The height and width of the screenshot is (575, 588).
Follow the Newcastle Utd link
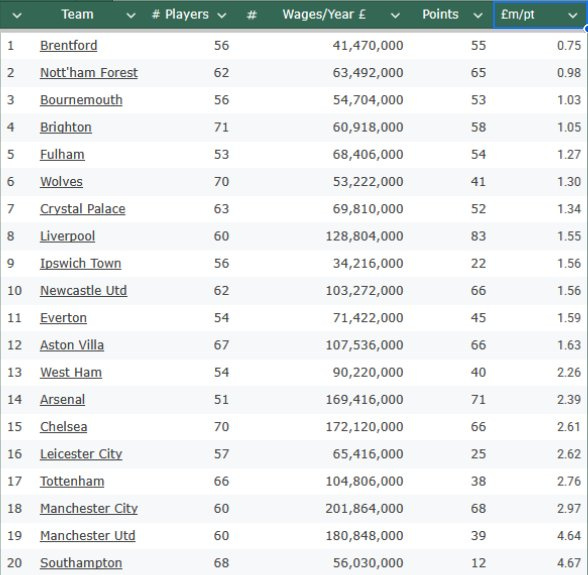coord(84,291)
